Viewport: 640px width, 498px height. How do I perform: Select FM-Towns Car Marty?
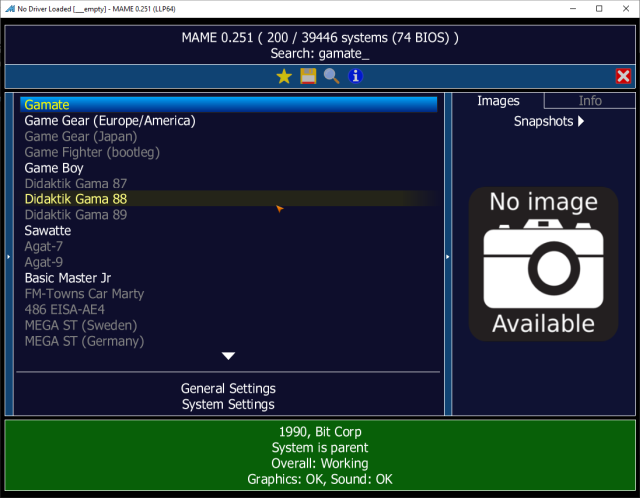click(228, 294)
